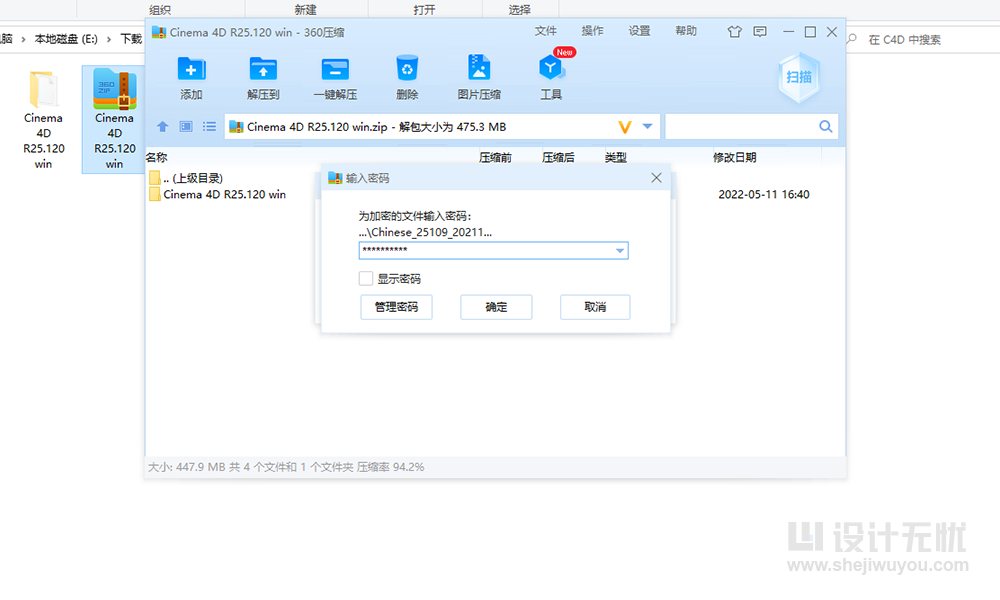Viewport: 1000px width, 600px height.
Task: Click 本地磁盘 (E:) in Explorer breadcrumb
Action: click(x=66, y=39)
